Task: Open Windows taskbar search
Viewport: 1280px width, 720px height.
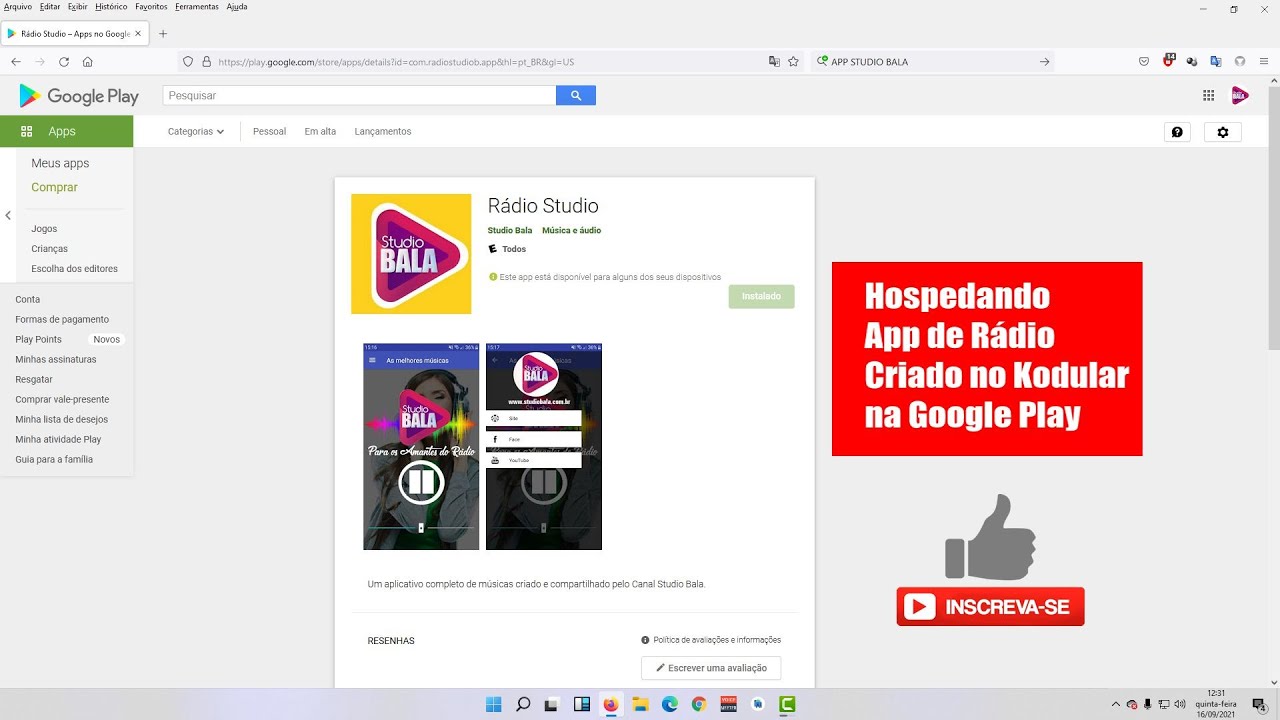Action: 523,704
